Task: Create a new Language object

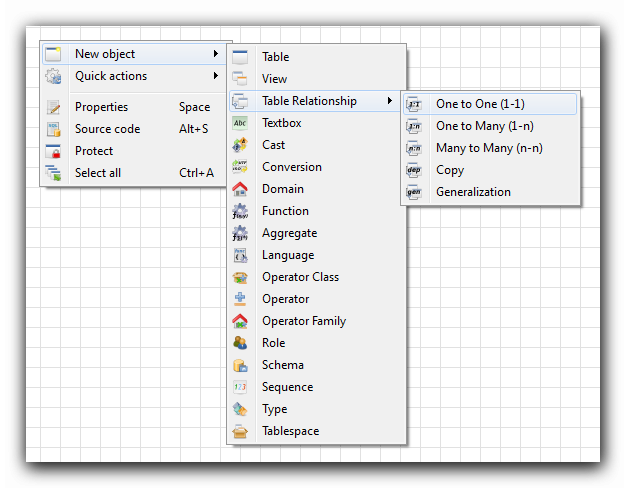Action: point(316,255)
